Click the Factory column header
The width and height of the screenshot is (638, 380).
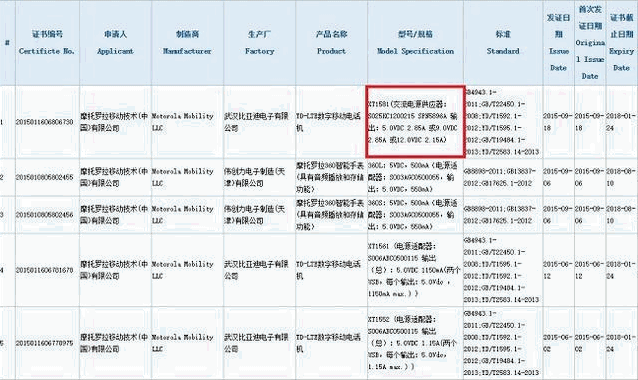point(259,43)
